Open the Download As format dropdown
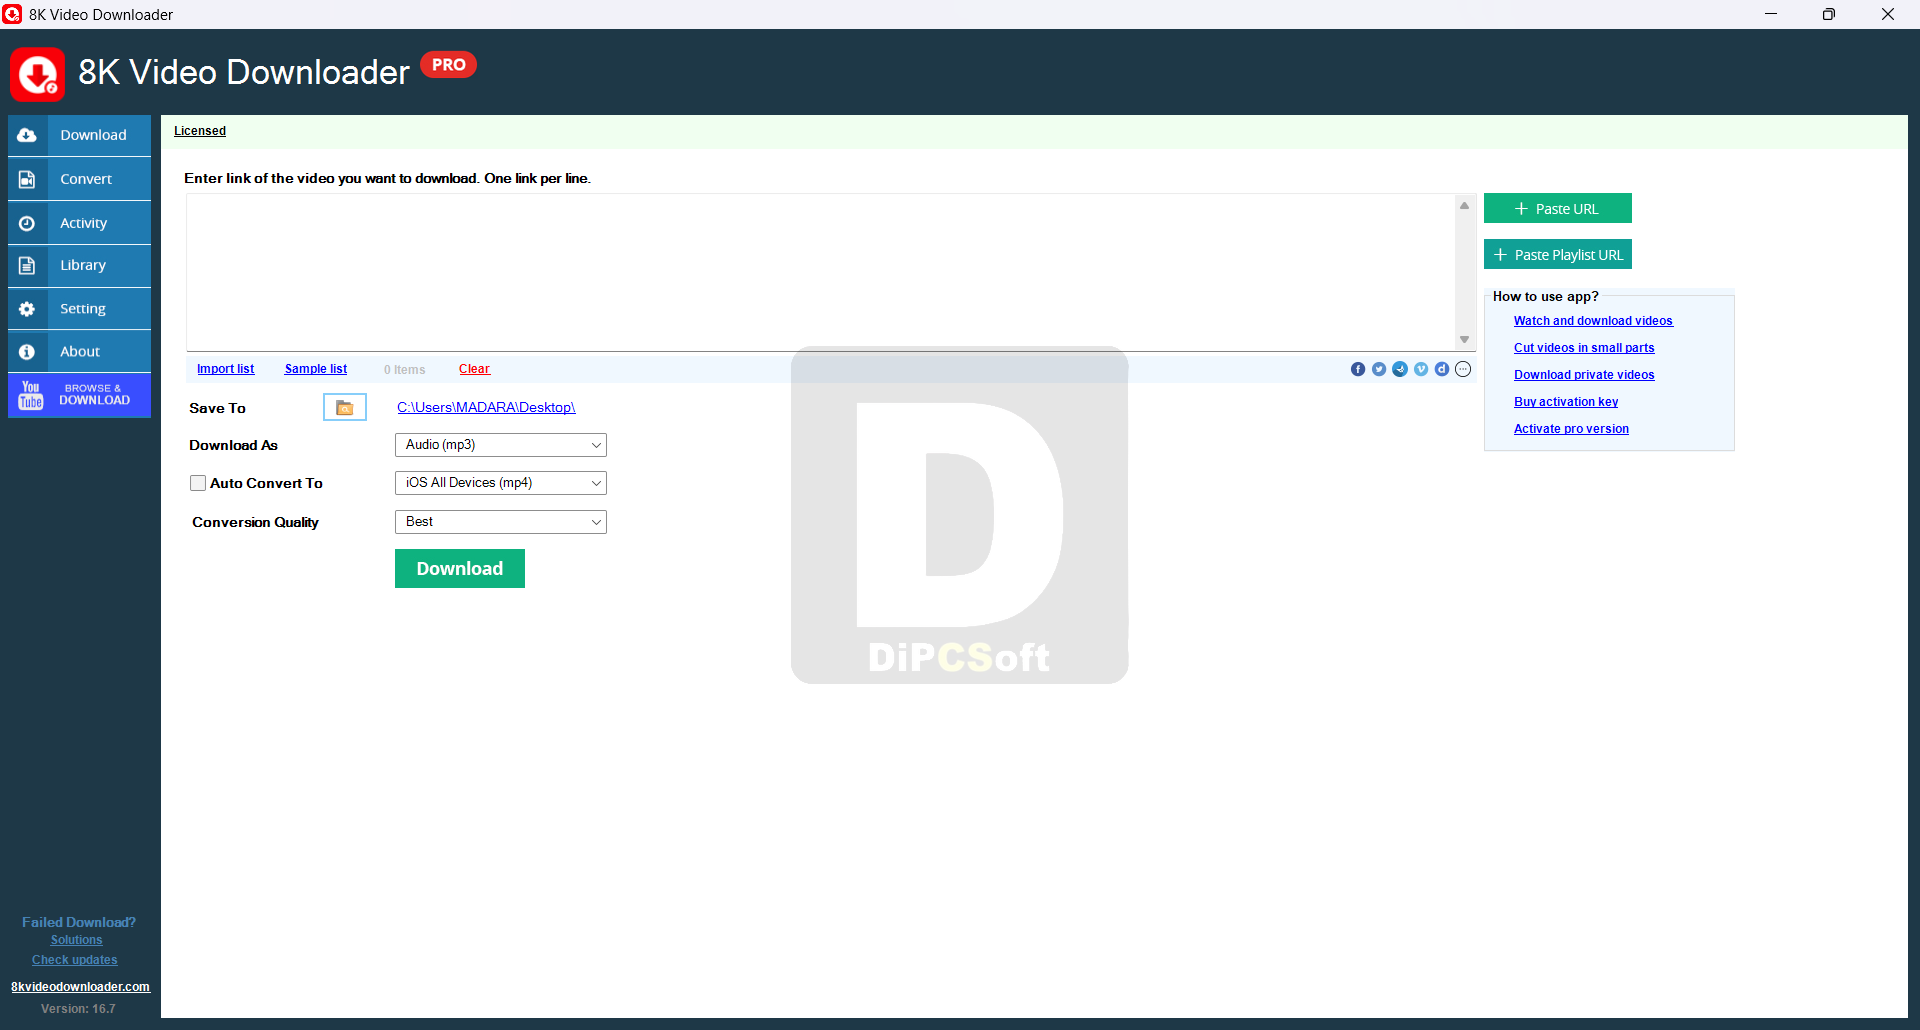 (501, 445)
